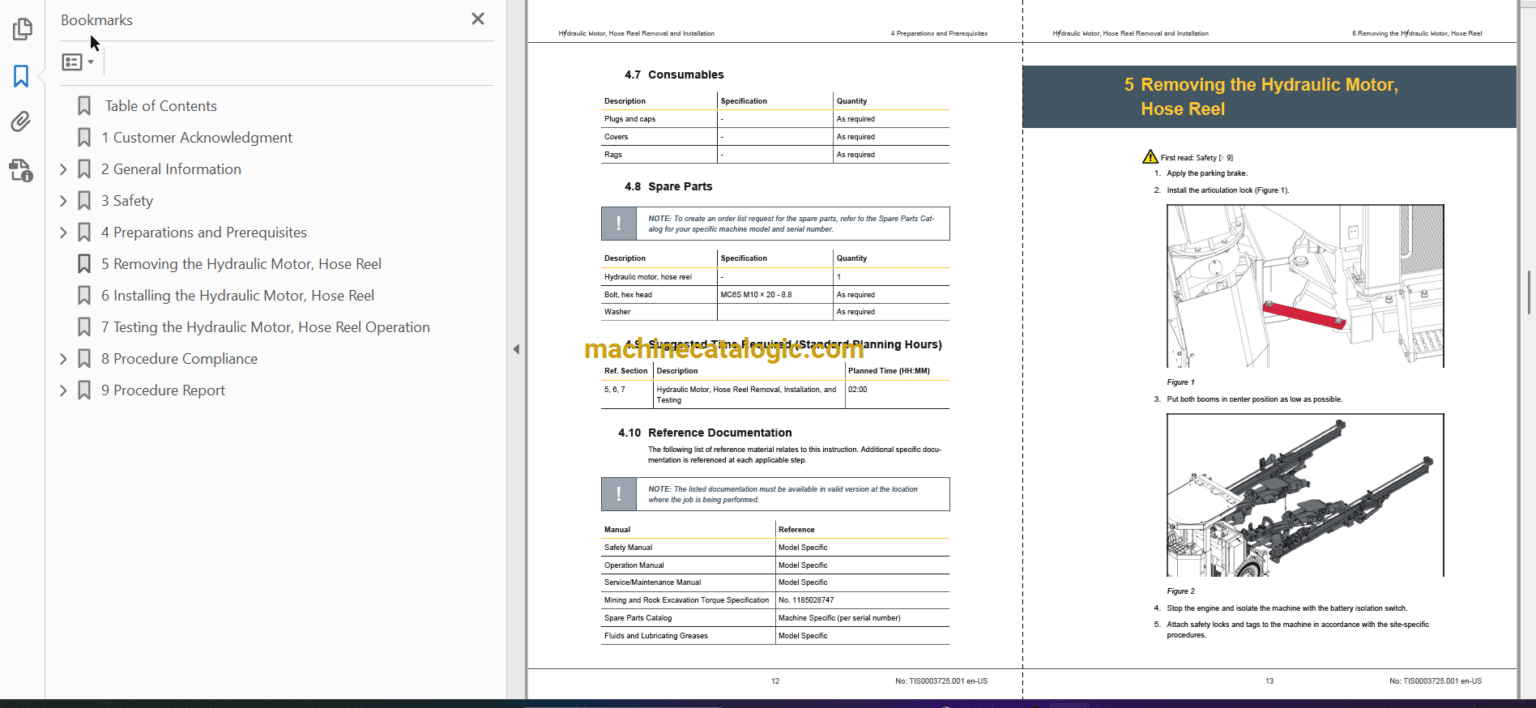Open 6 Installing the Hydraulic Motor bookmark

237,296
